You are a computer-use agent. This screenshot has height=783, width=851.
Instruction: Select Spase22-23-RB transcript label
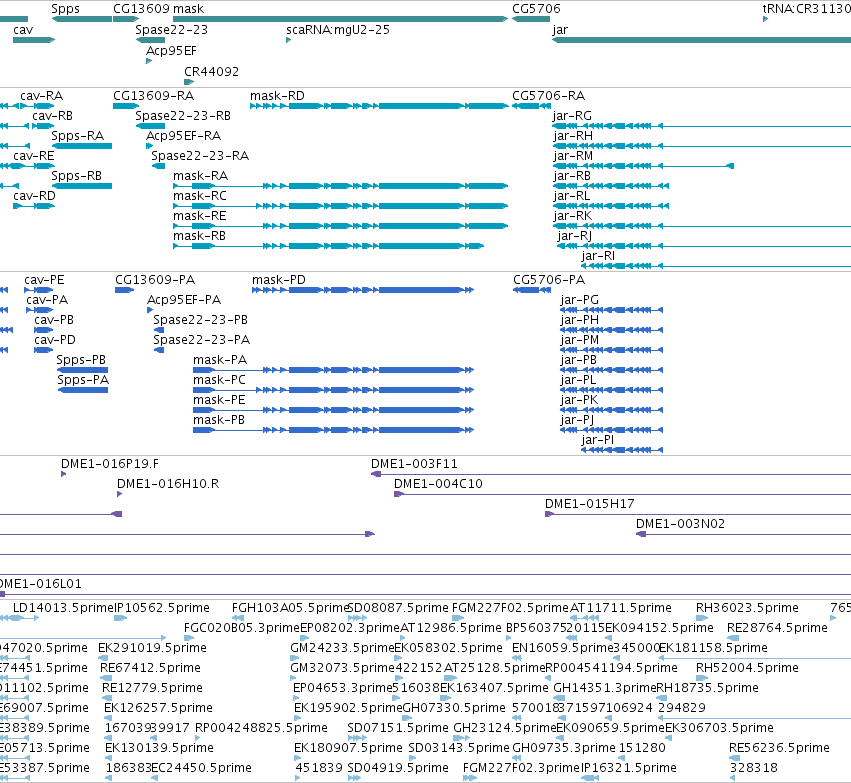tap(183, 116)
